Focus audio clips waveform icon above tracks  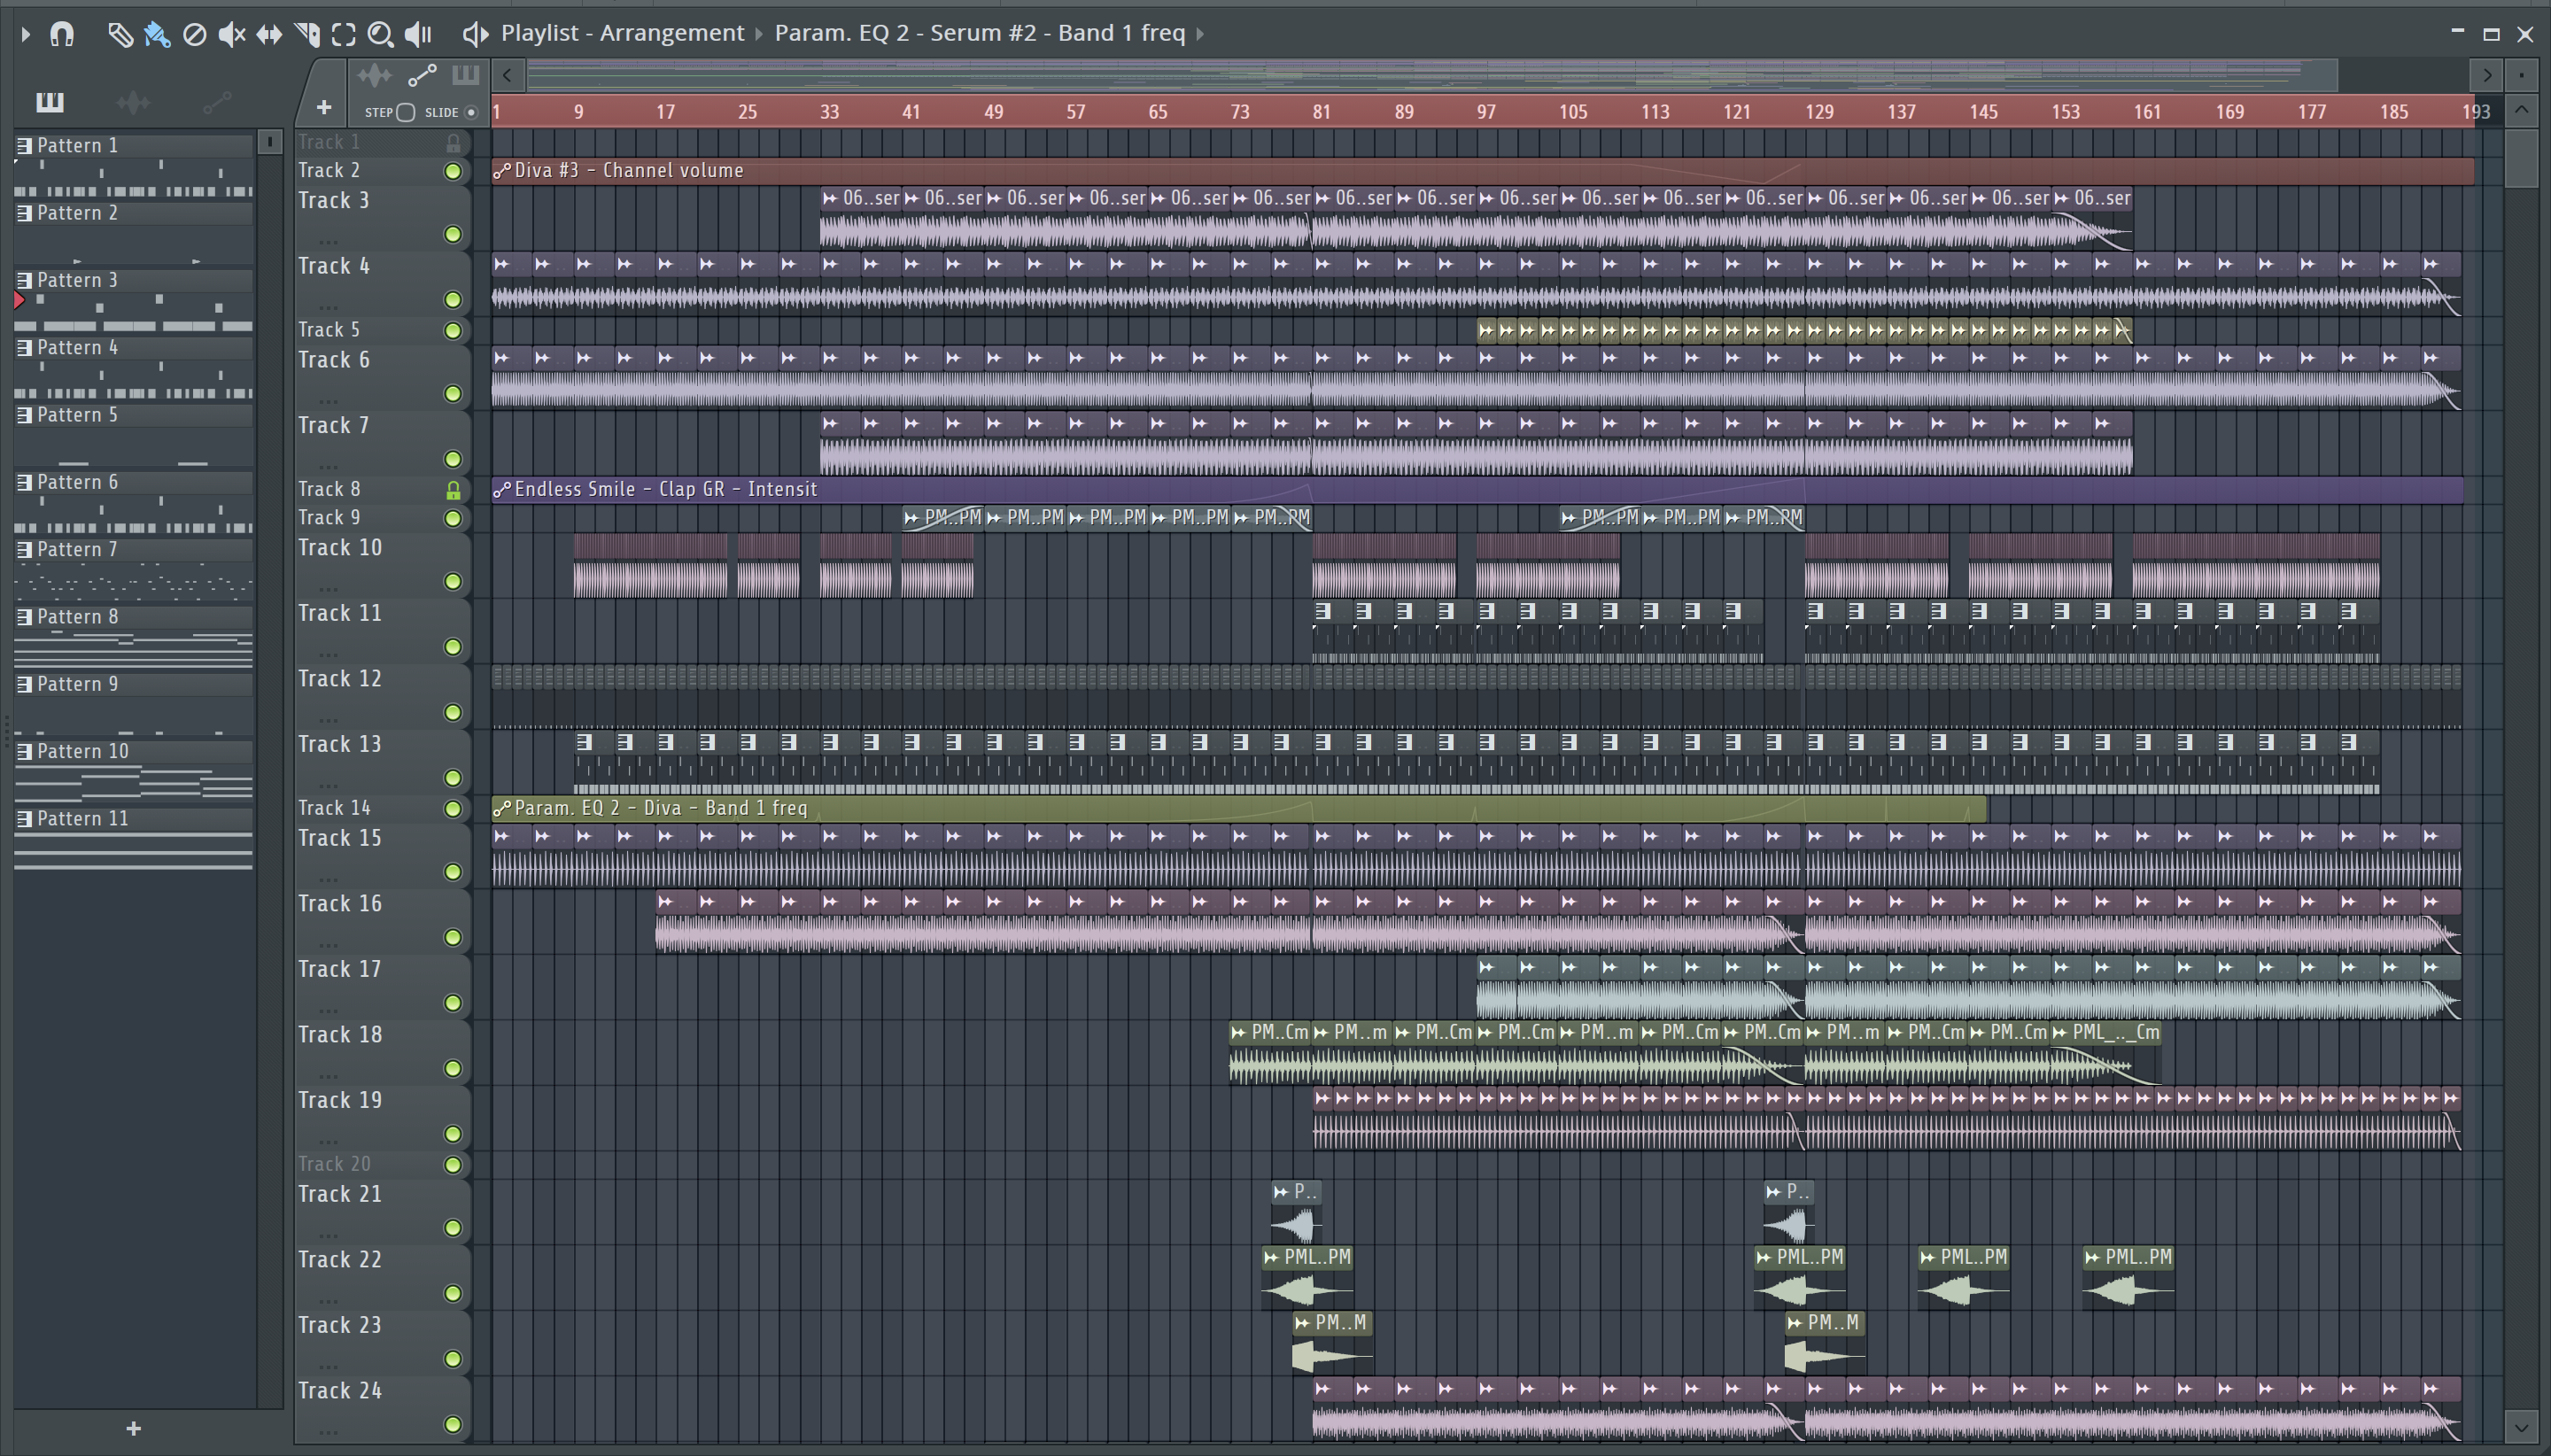click(374, 76)
